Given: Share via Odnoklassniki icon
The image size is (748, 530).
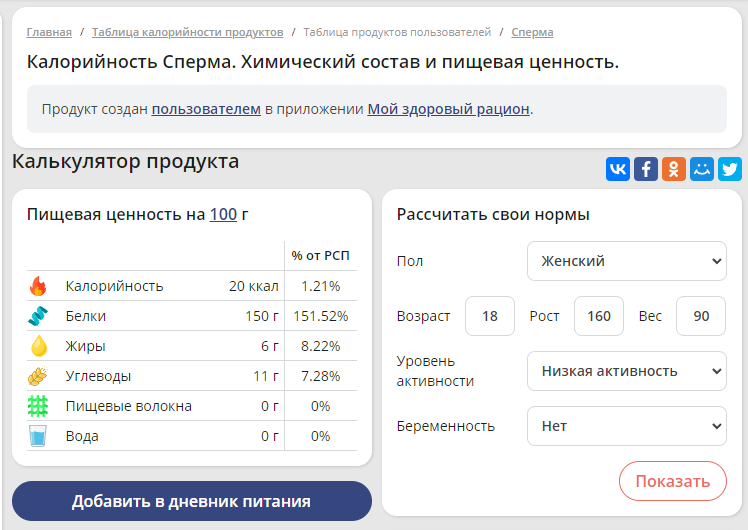Looking at the screenshot, I should pos(674,169).
